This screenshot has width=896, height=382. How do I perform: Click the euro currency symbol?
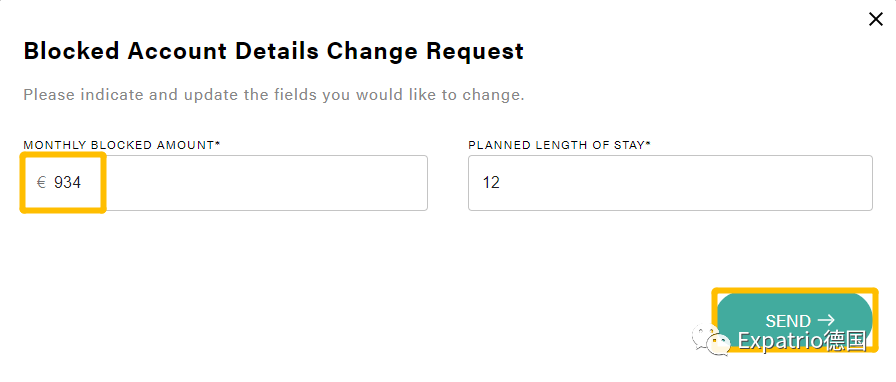click(x=41, y=183)
